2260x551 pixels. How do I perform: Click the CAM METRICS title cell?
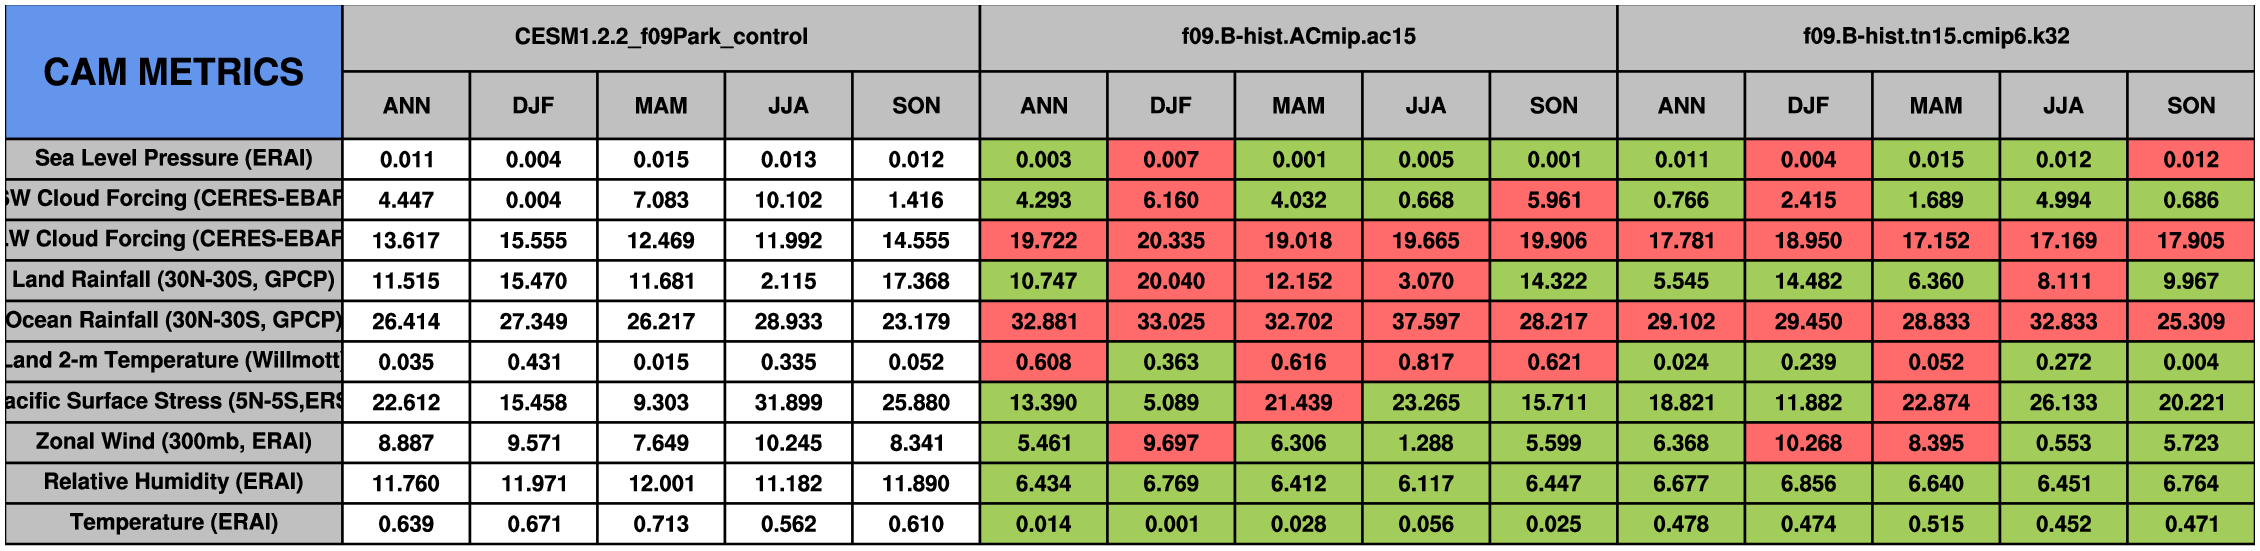[x=173, y=72]
